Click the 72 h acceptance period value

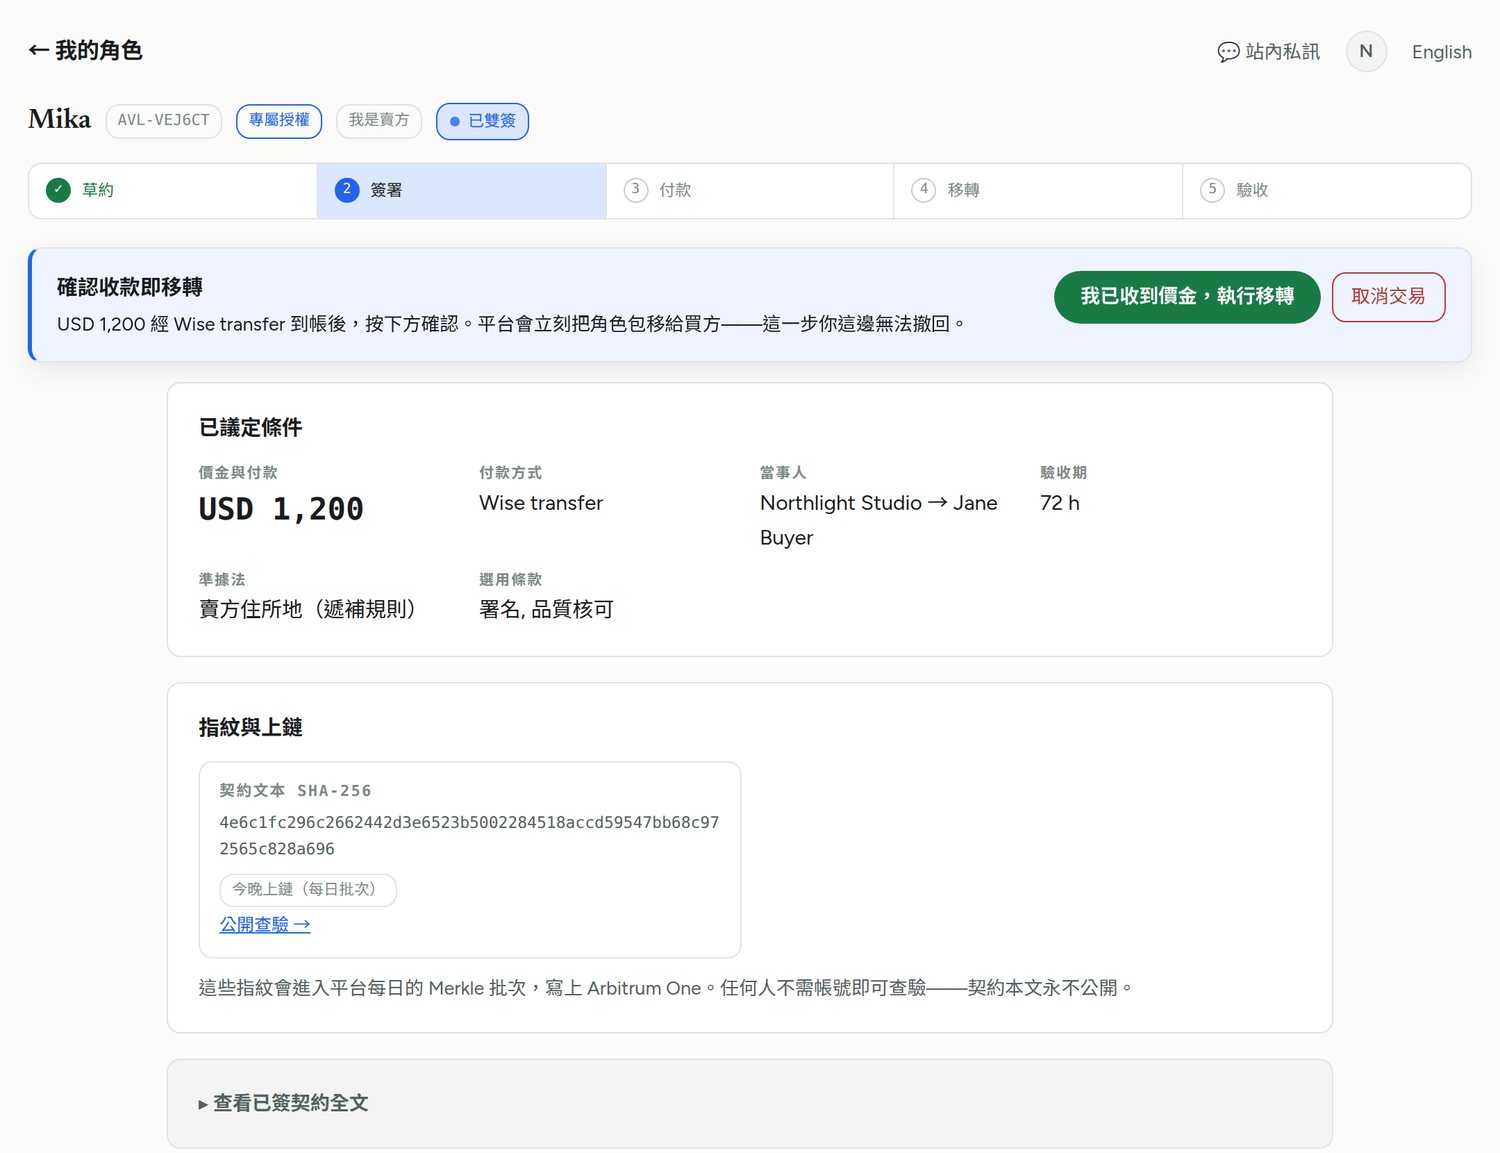click(x=1060, y=503)
